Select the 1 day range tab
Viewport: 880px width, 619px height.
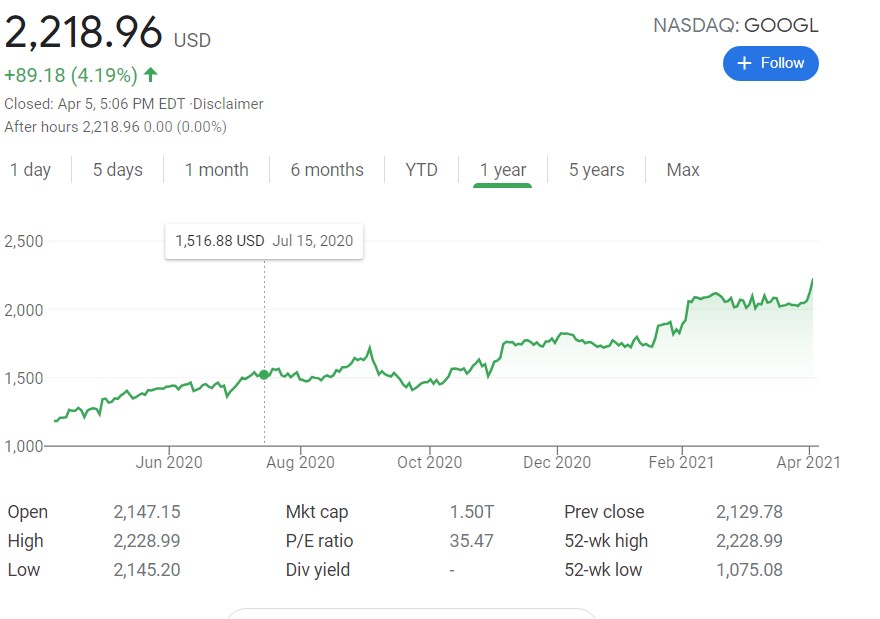(x=30, y=170)
